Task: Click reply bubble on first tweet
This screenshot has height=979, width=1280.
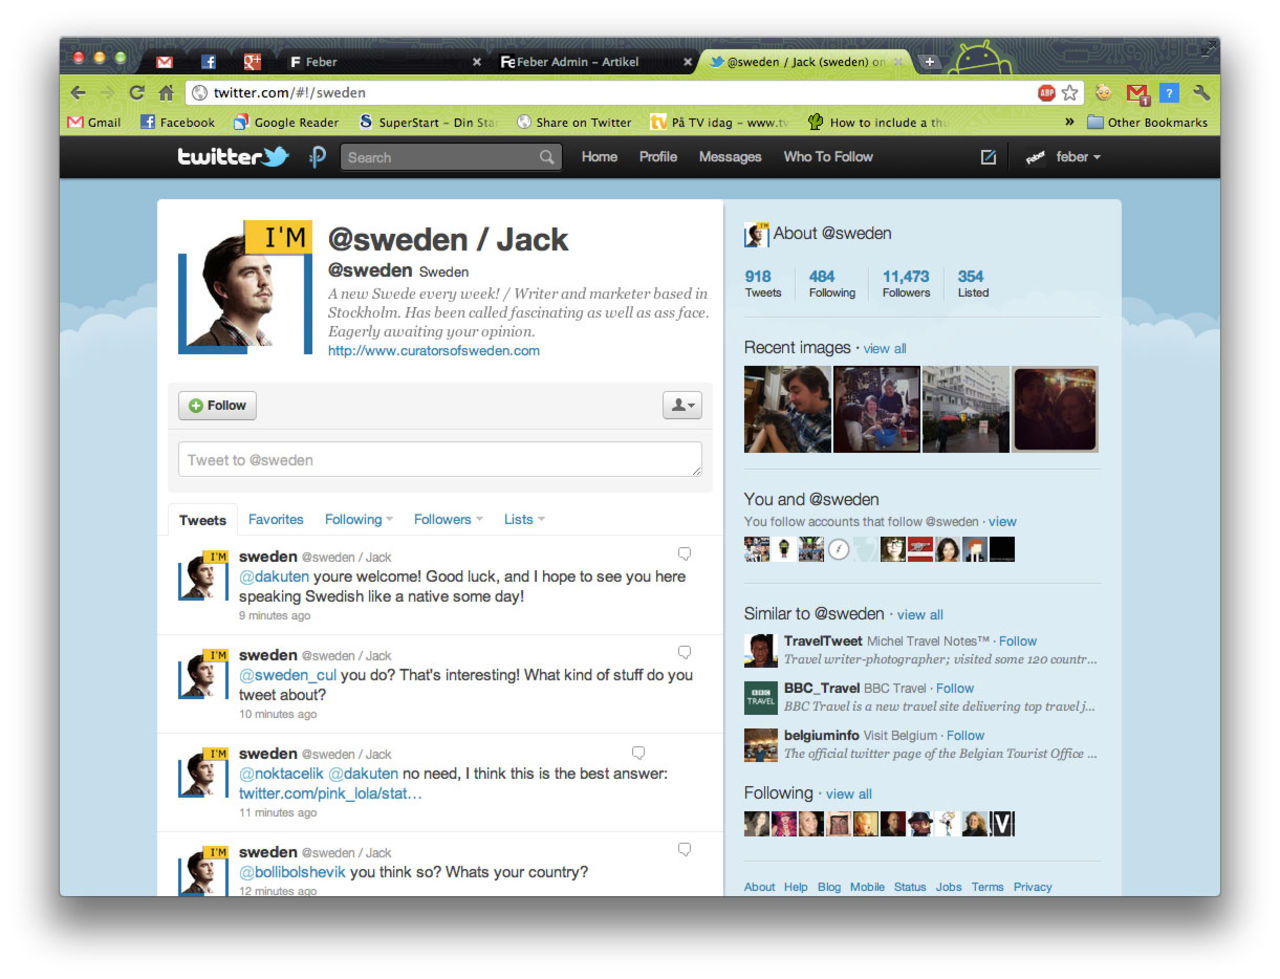Action: pos(685,554)
